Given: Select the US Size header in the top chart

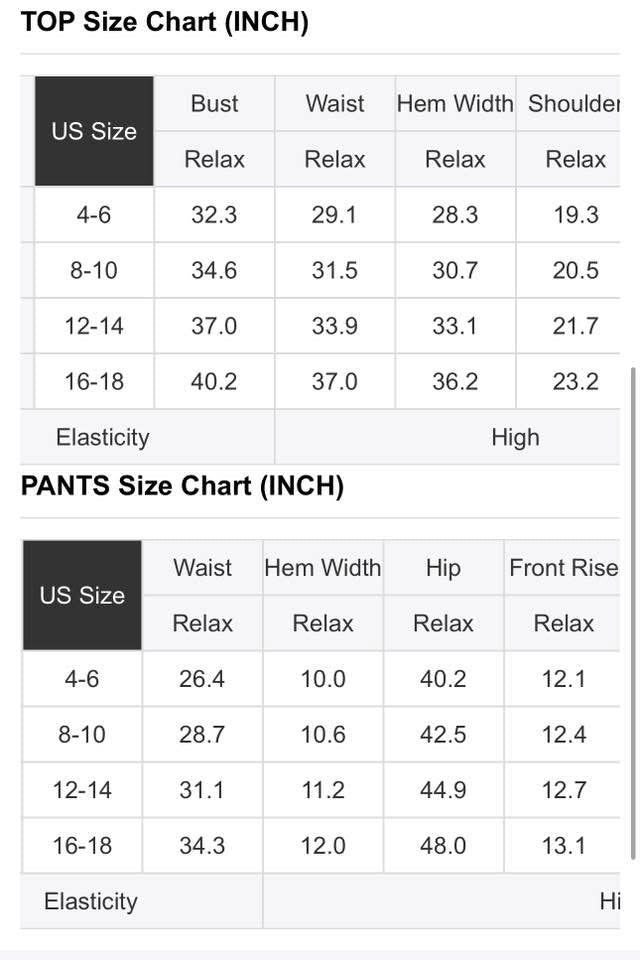Looking at the screenshot, I should coord(94,131).
